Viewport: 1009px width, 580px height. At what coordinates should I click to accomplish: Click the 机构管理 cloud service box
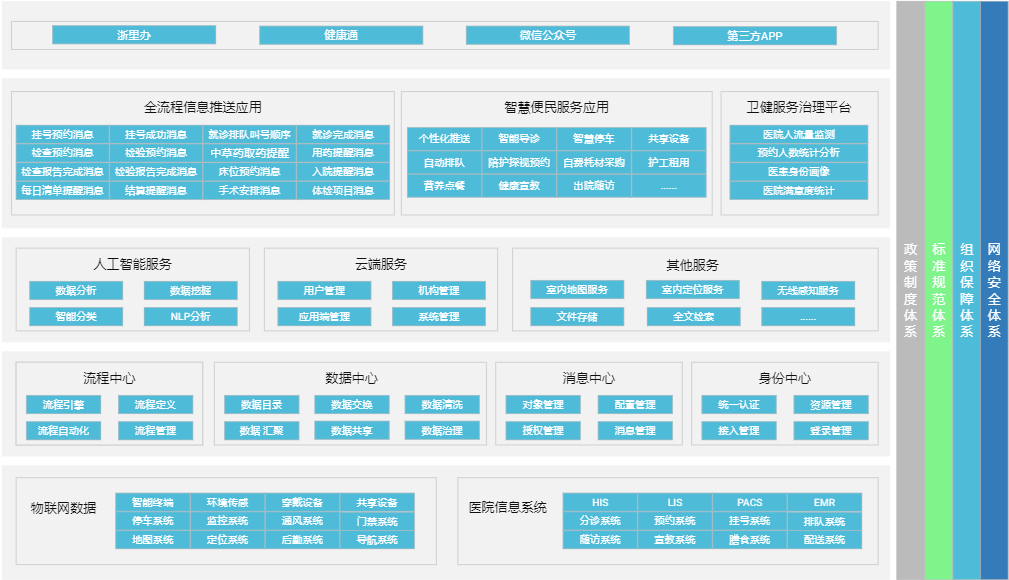point(438,291)
